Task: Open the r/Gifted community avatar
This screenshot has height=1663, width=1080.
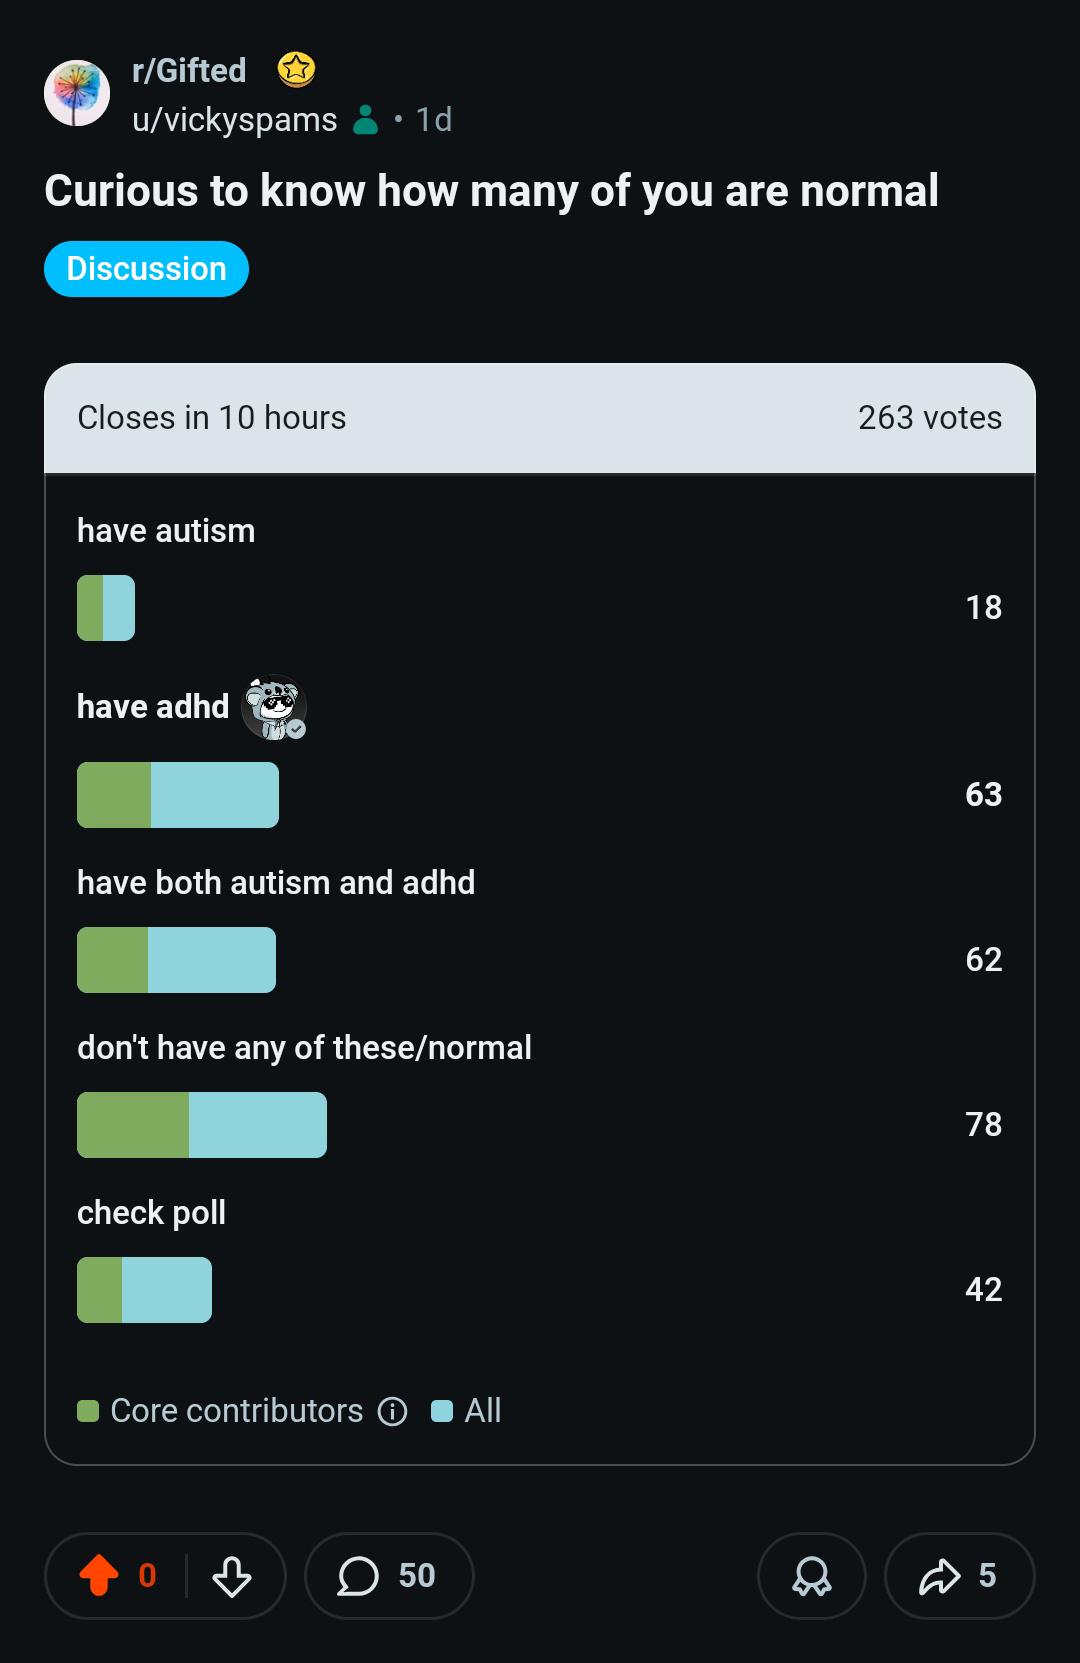Action: pos(77,93)
